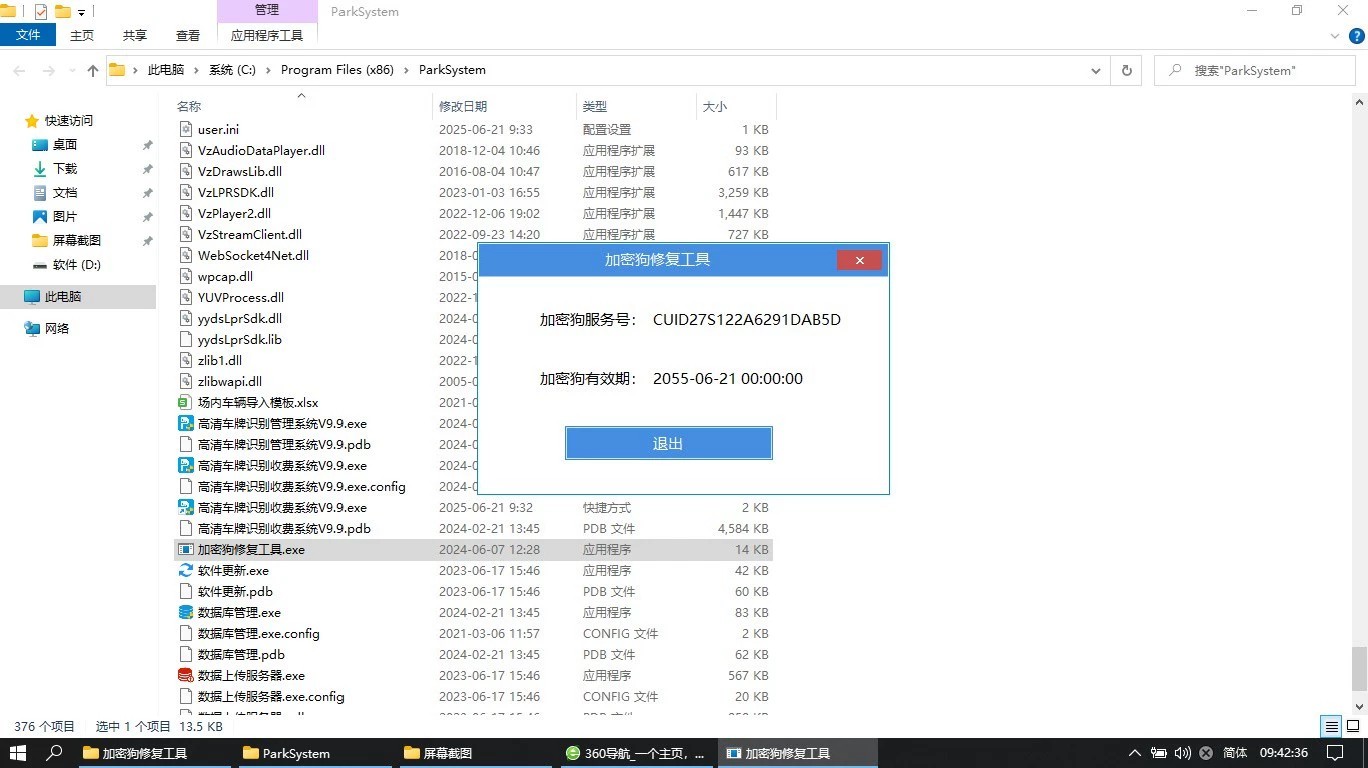Sort files by the 类型 column header
Image resolution: width=1368 pixels, height=768 pixels.
[636, 106]
